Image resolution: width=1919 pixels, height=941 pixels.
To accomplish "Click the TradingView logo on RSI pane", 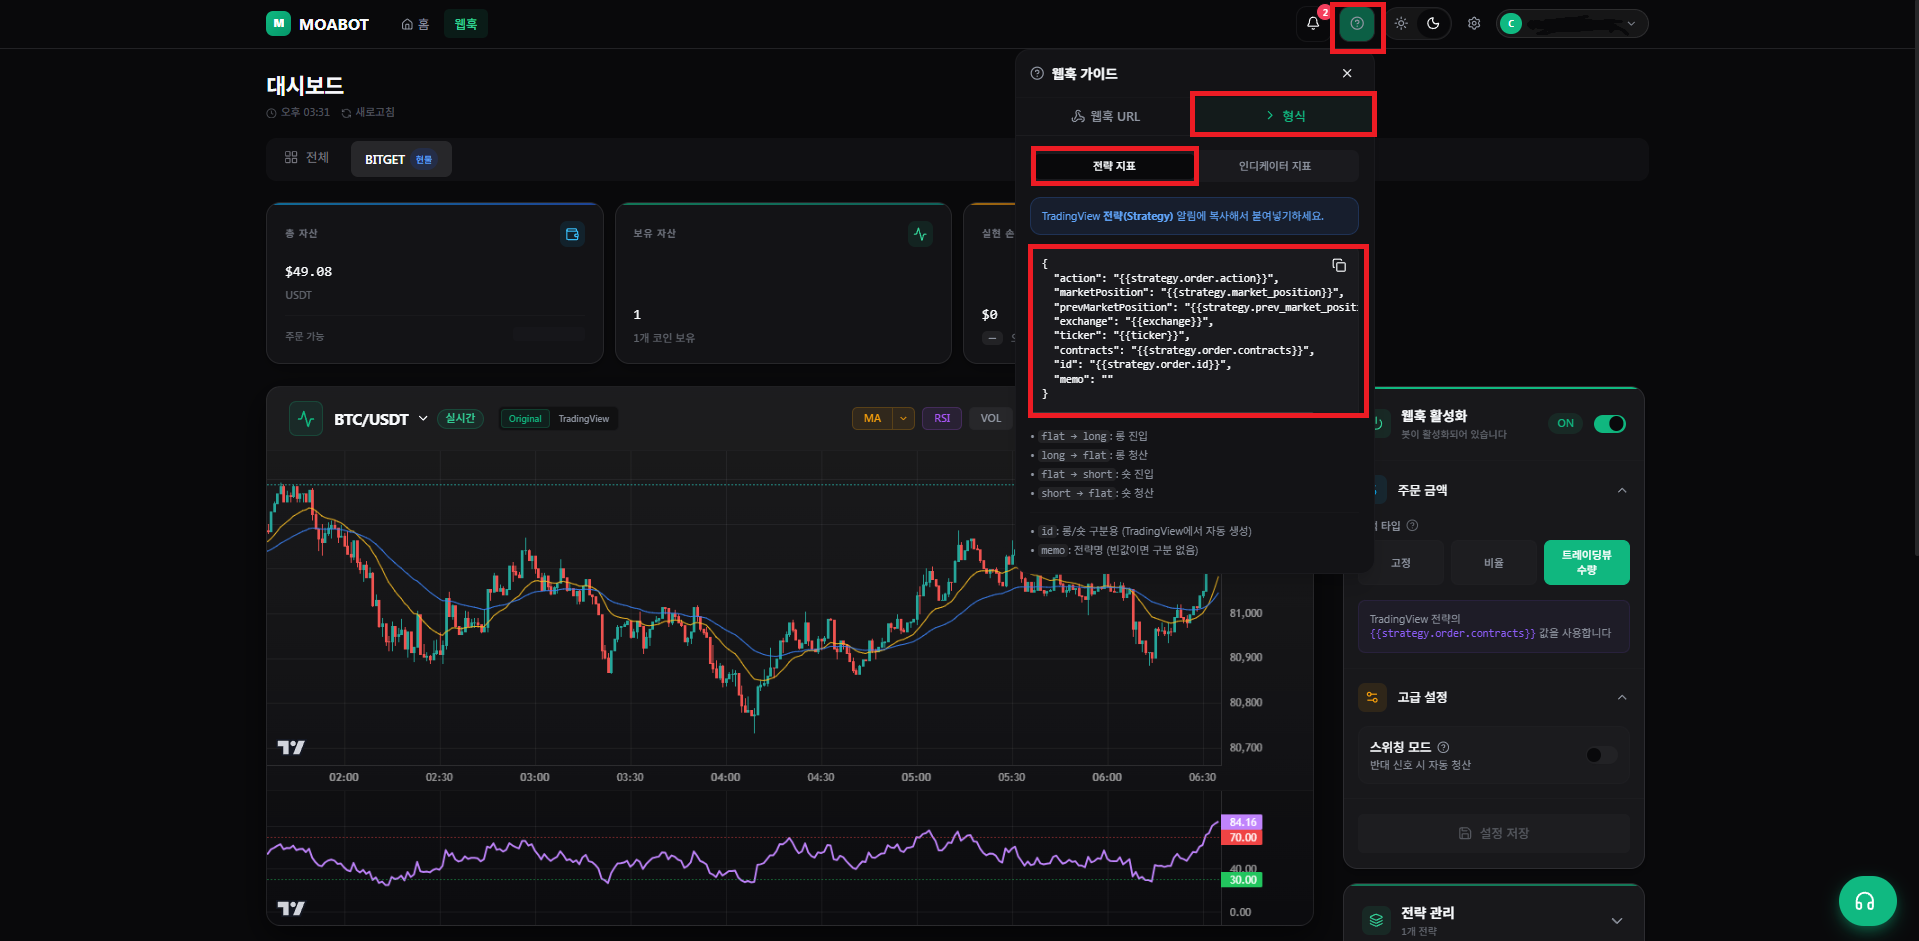I will (x=291, y=908).
